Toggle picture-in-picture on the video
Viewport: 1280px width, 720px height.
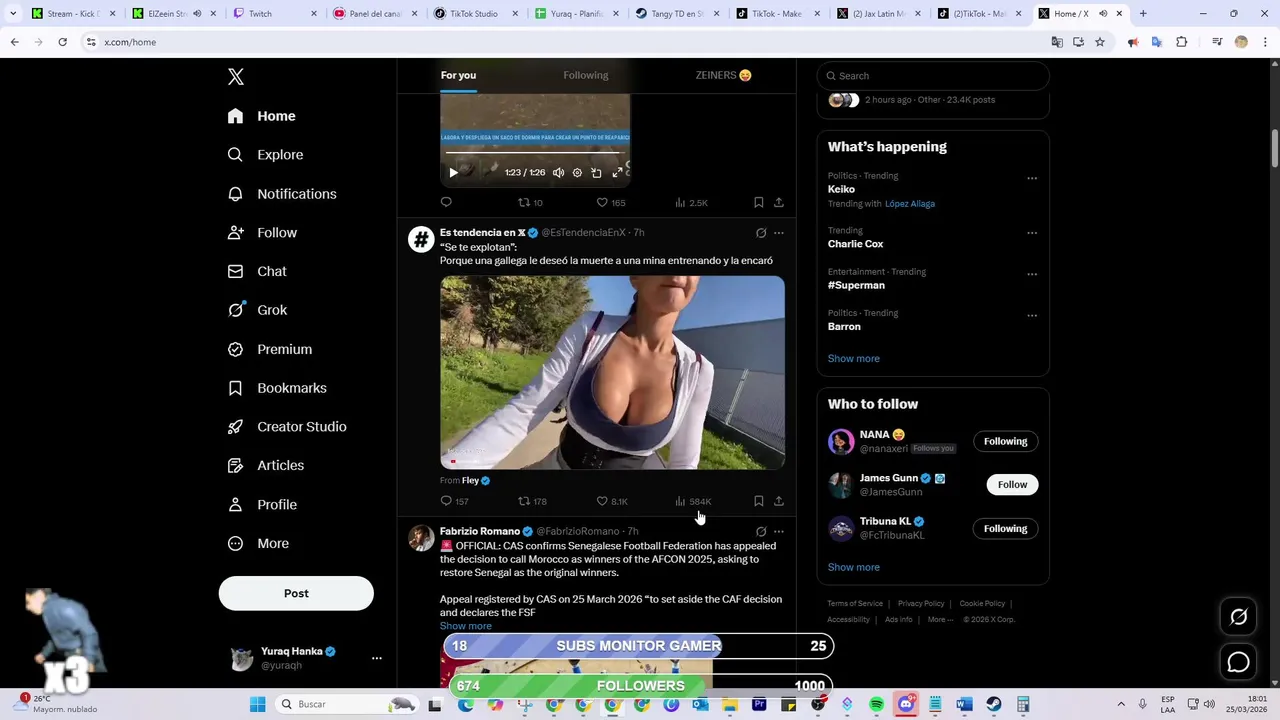596,173
